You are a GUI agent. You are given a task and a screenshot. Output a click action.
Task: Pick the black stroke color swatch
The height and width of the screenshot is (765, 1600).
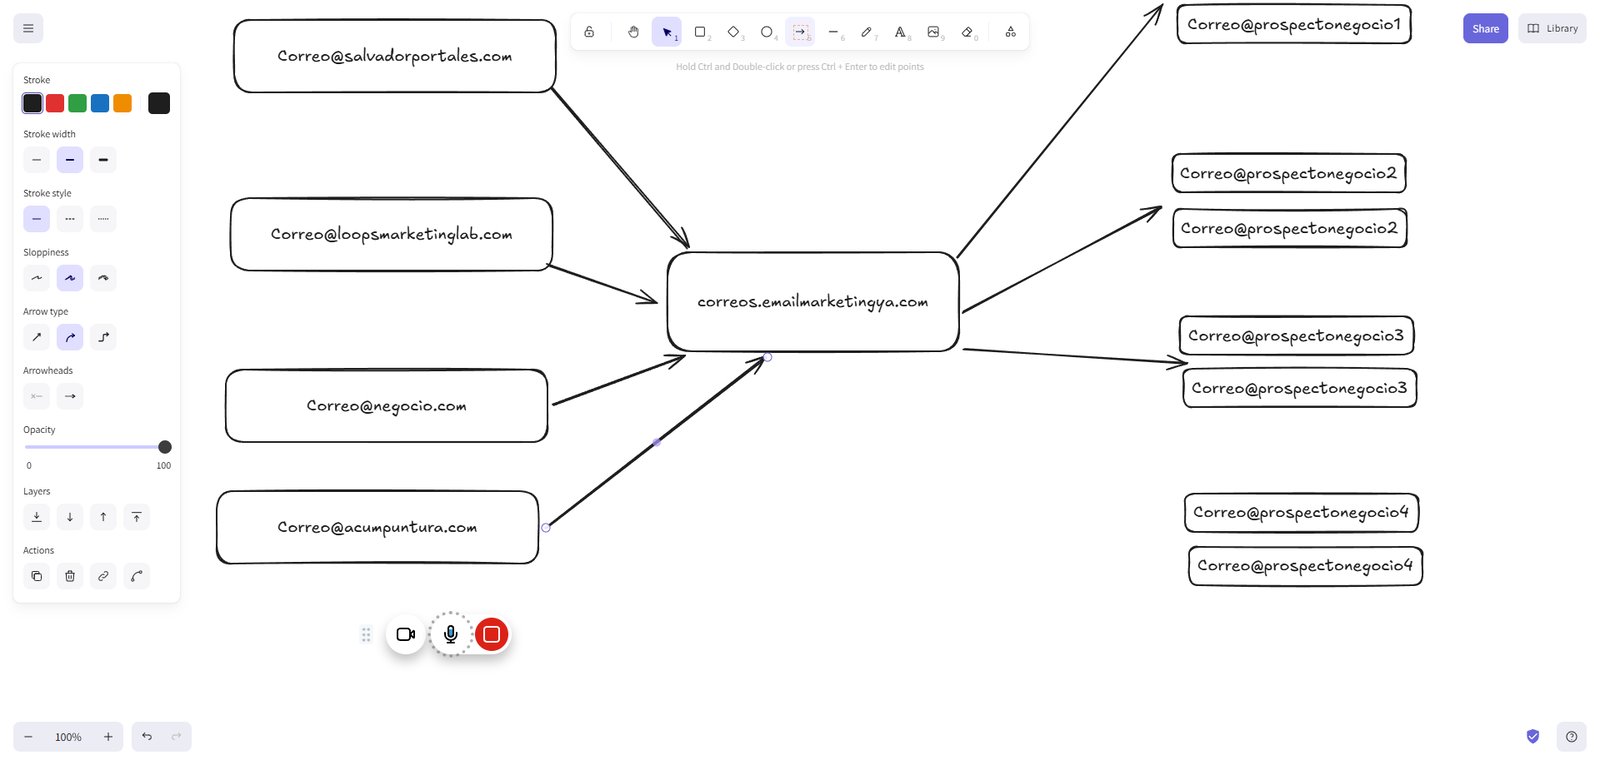[x=33, y=103]
